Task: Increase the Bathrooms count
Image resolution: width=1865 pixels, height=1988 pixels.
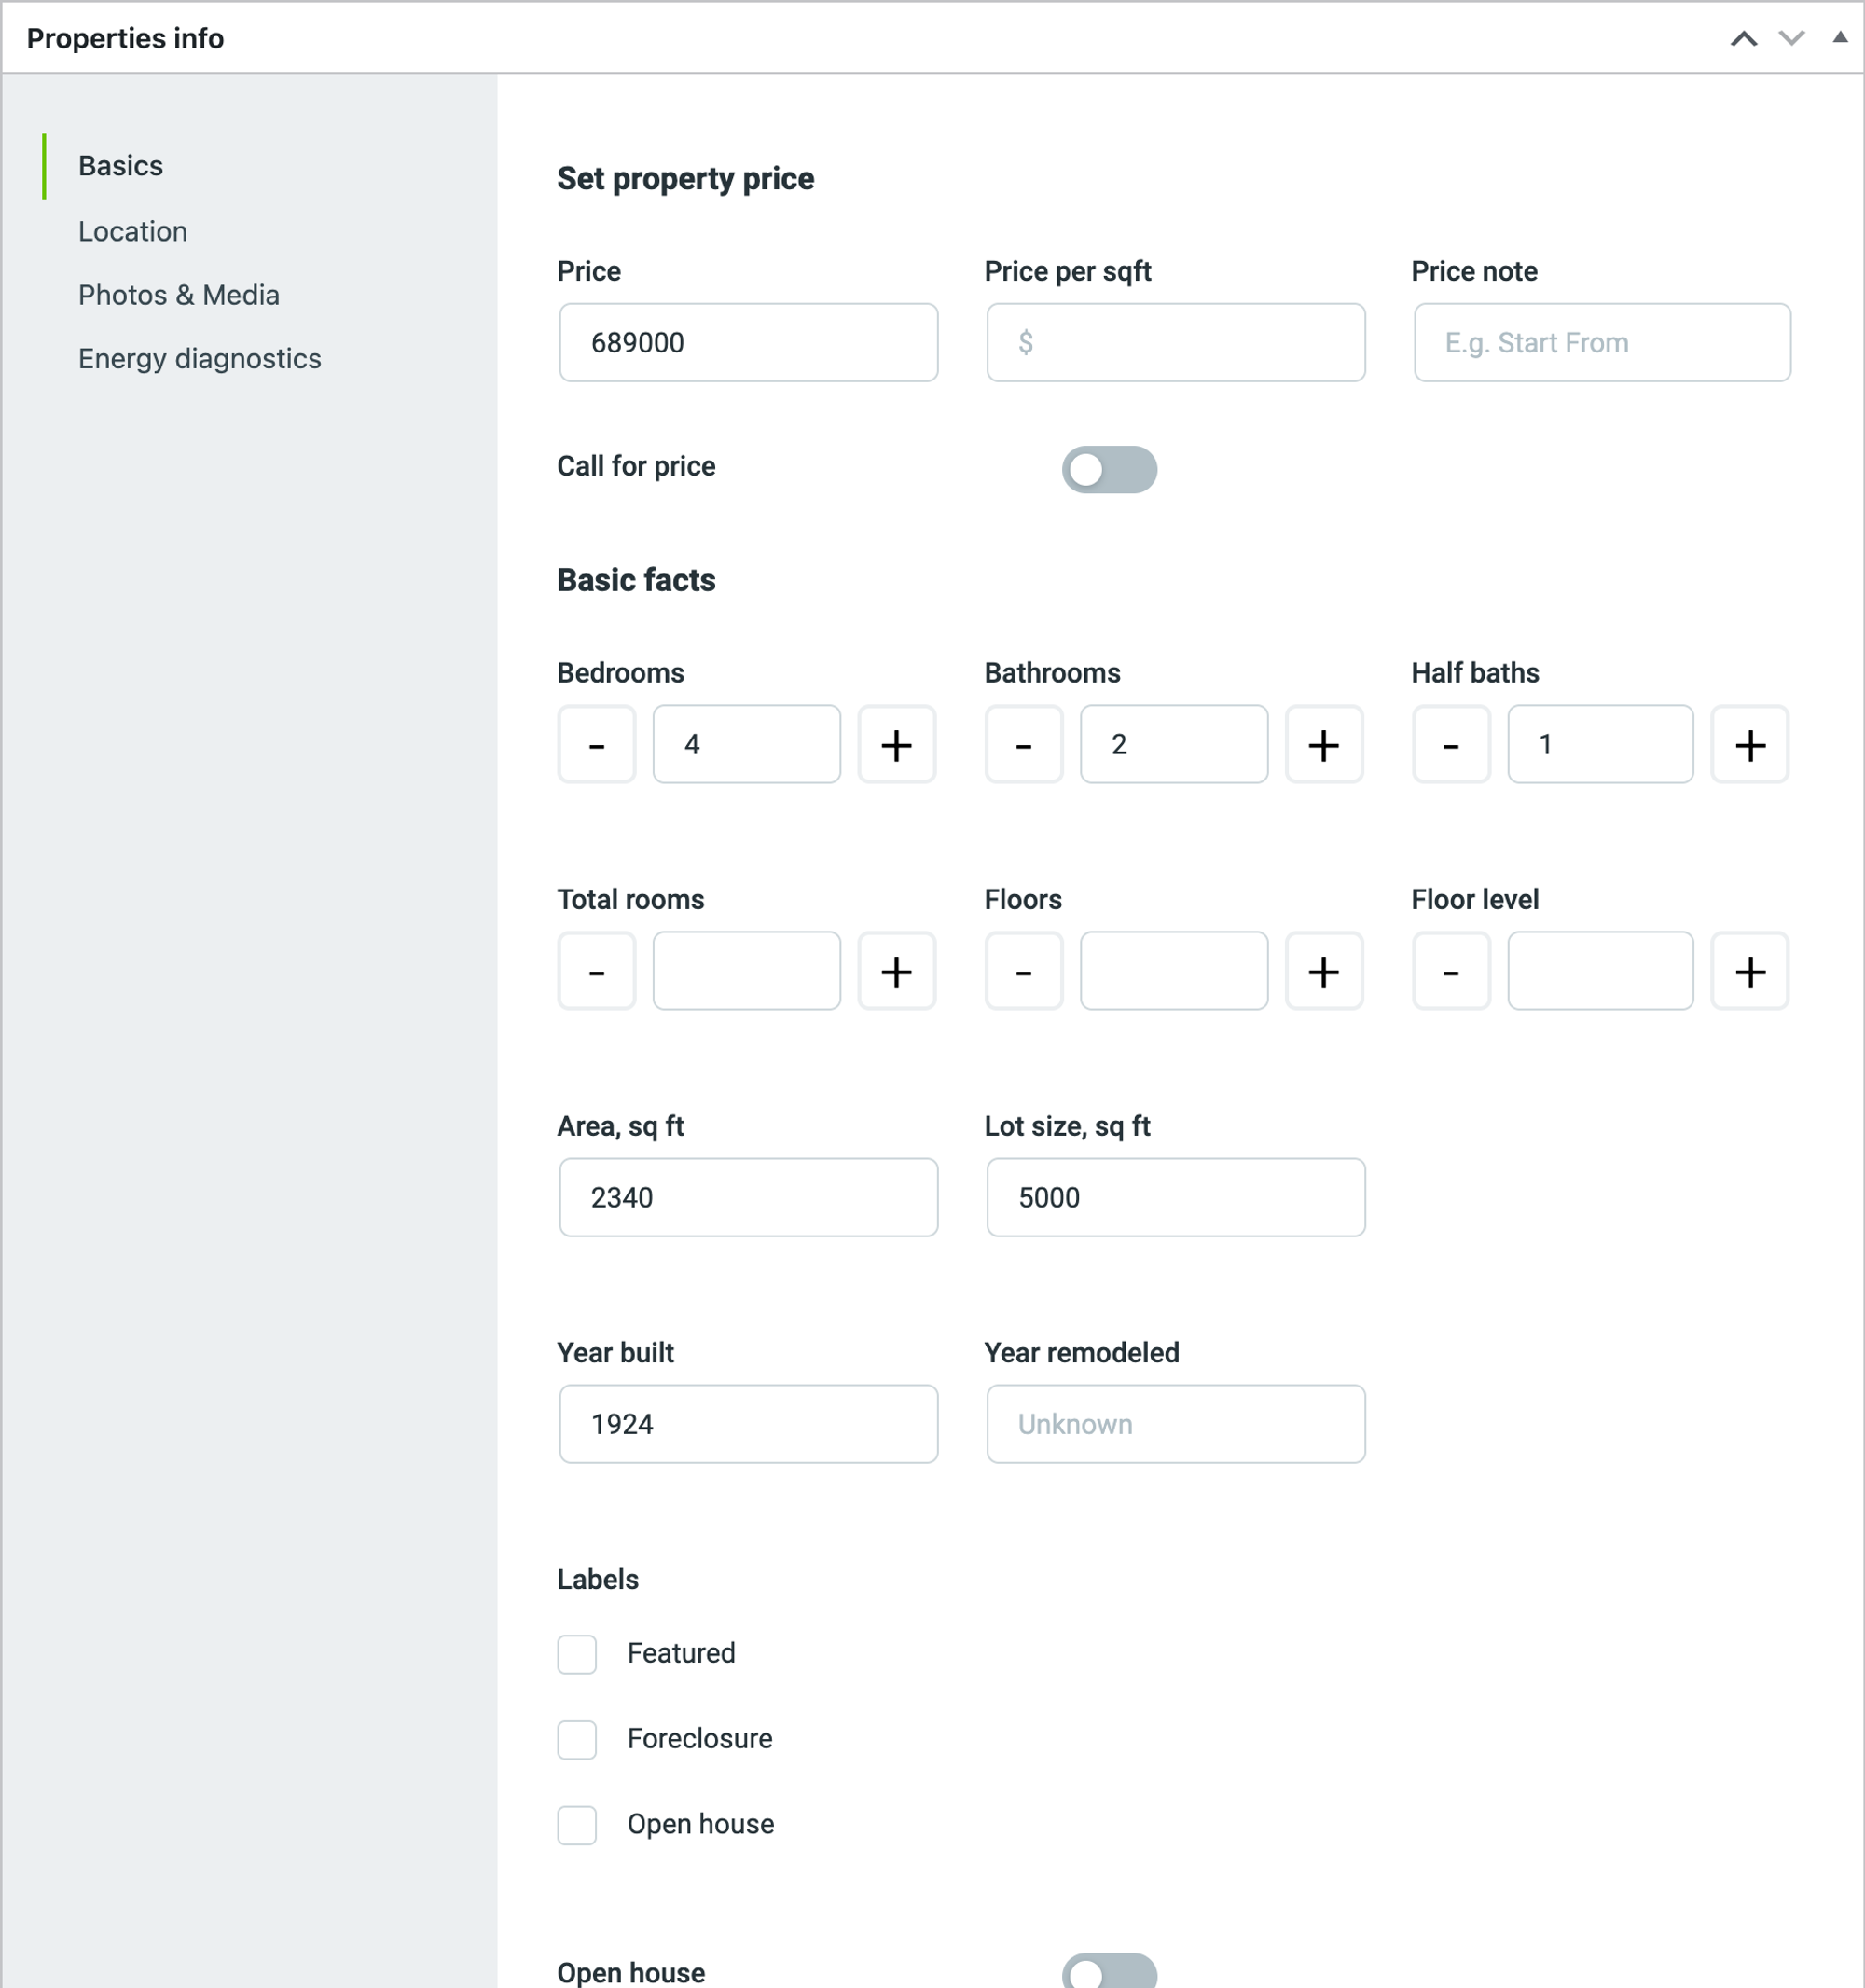Action: pos(1324,744)
